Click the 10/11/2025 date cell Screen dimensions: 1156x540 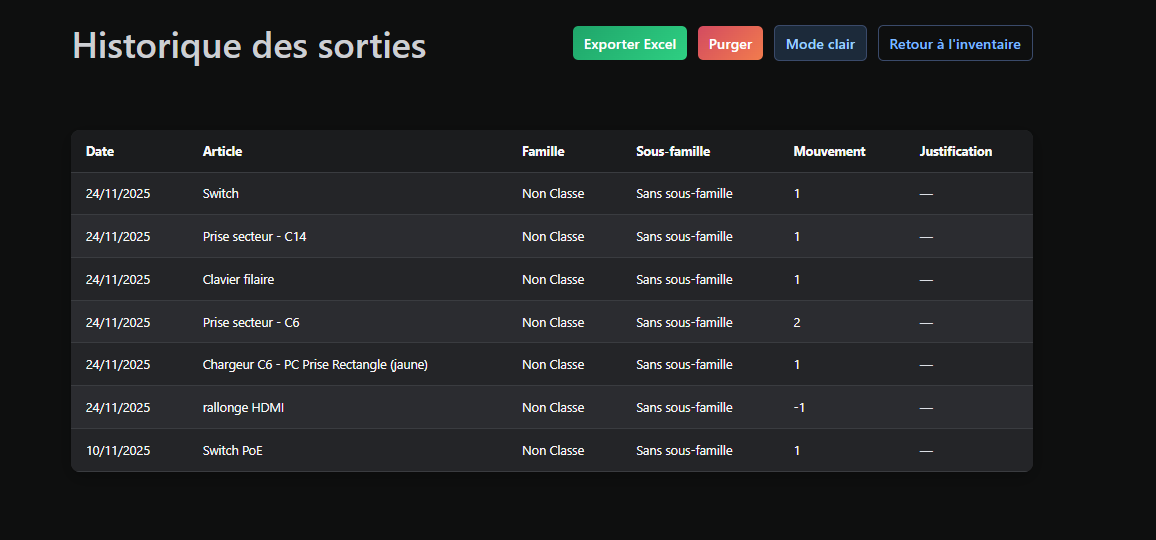pyautogui.click(x=118, y=451)
